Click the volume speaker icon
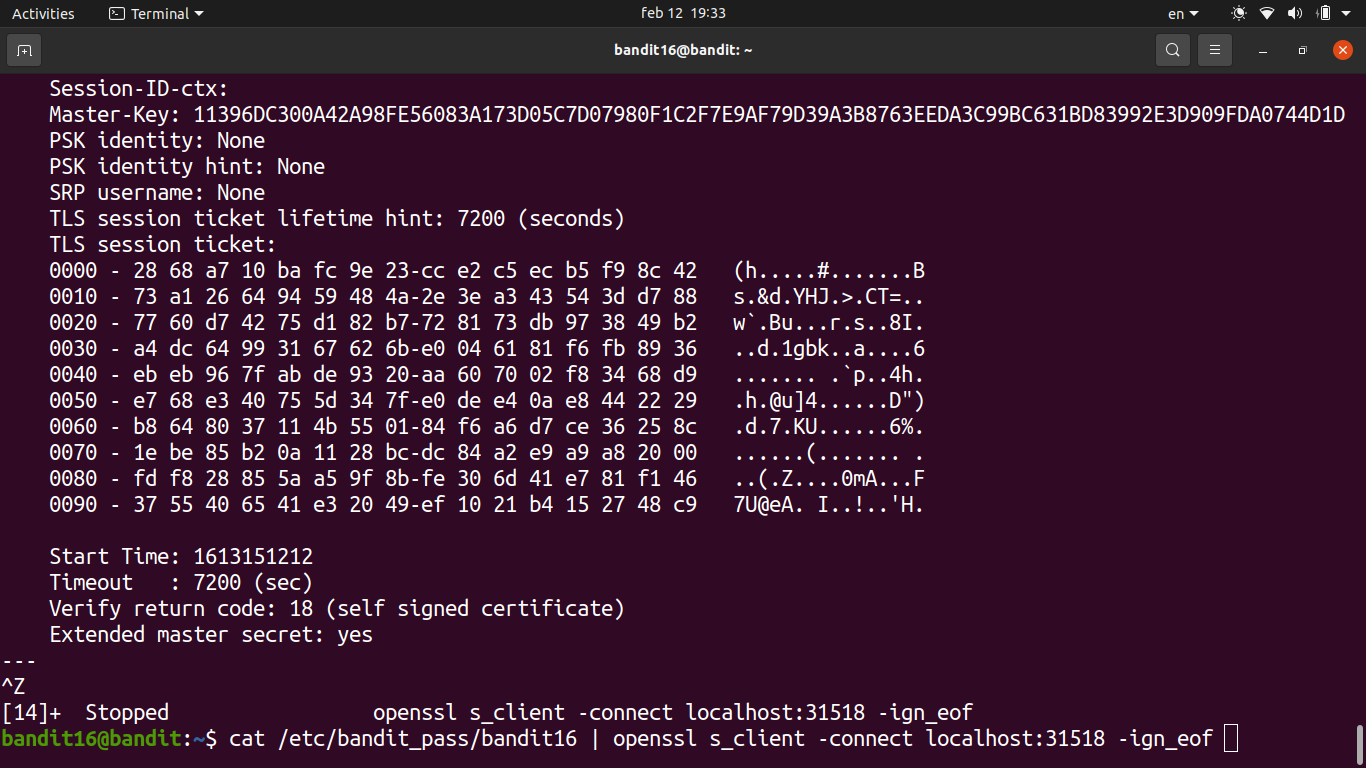Viewport: 1366px width, 768px height. tap(1295, 14)
